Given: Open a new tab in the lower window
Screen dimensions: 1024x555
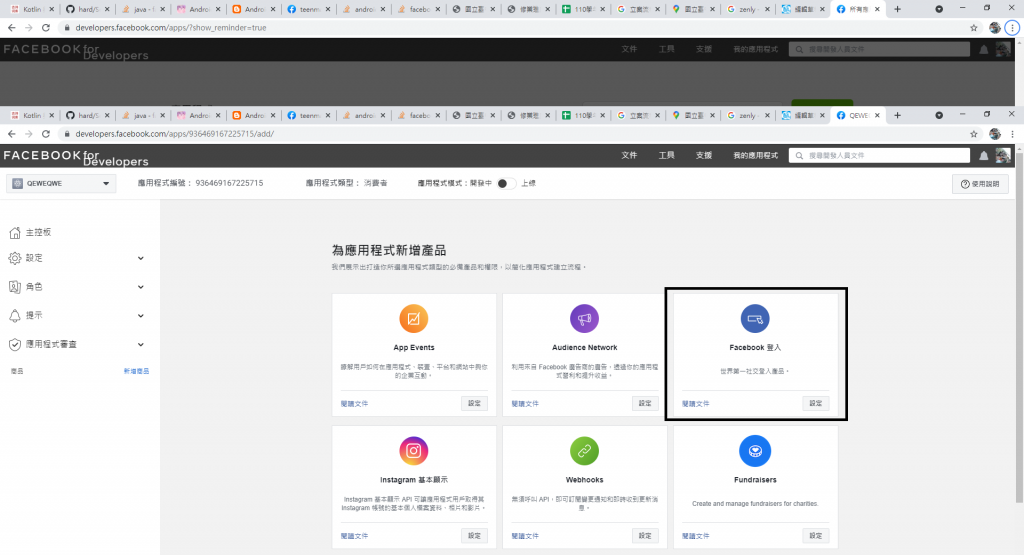Looking at the screenshot, I should coord(897,116).
